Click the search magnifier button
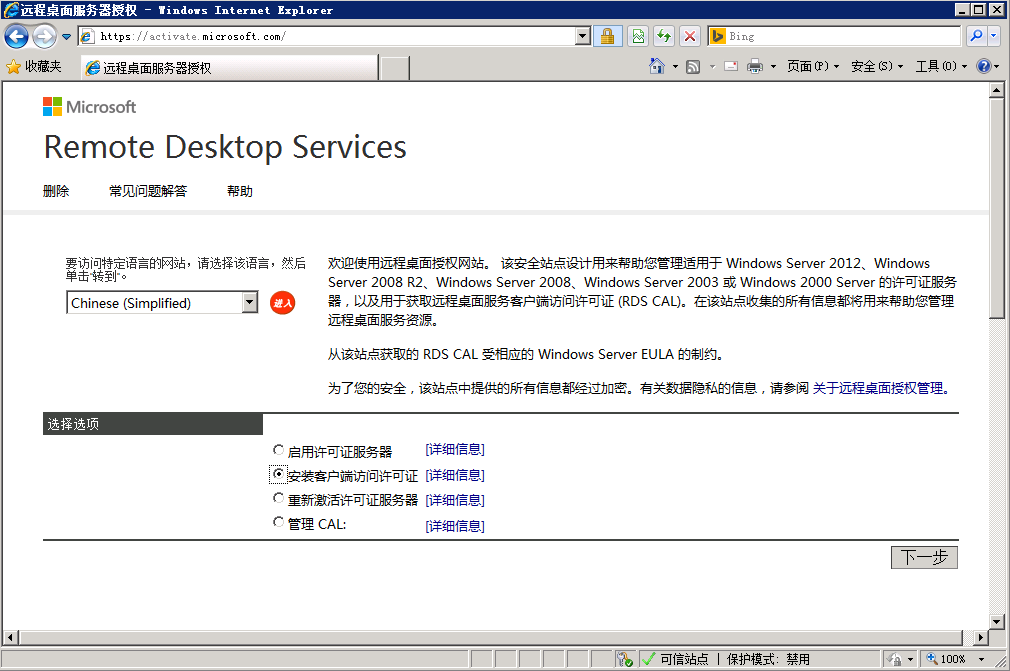 click(977, 36)
